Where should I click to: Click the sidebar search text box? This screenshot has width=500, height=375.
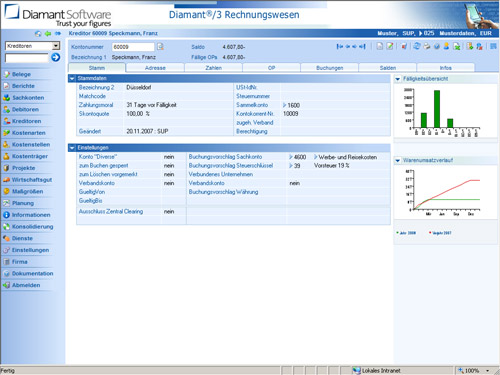[27, 58]
